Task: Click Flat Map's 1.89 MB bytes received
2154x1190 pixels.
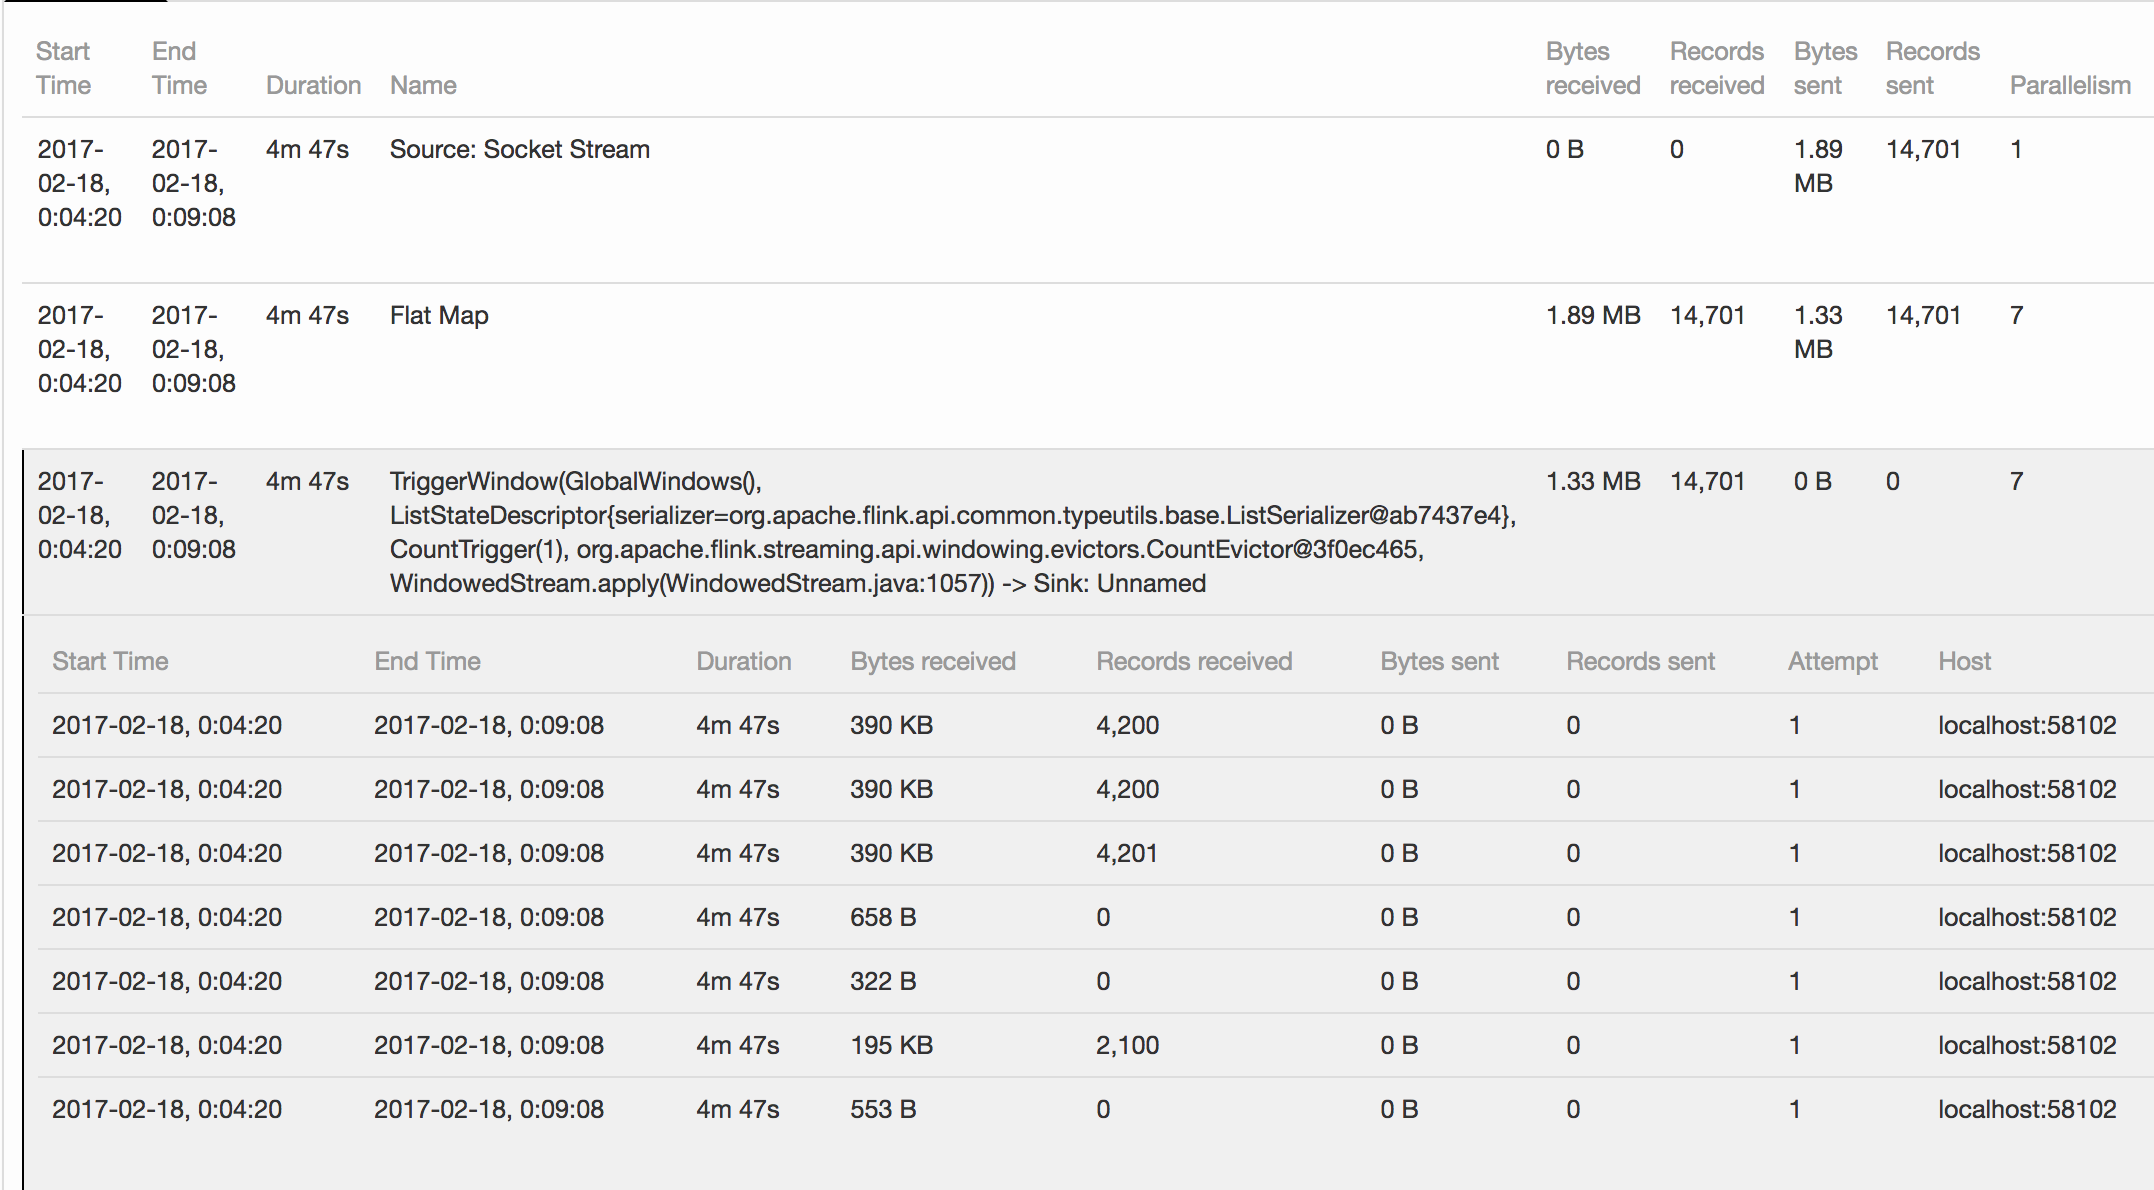Action: point(1592,316)
